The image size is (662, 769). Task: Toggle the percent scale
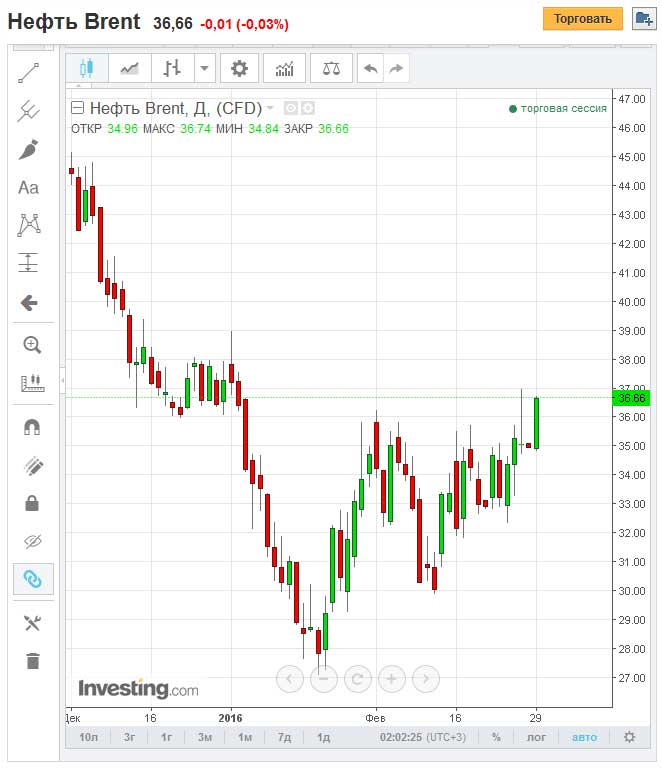(496, 737)
